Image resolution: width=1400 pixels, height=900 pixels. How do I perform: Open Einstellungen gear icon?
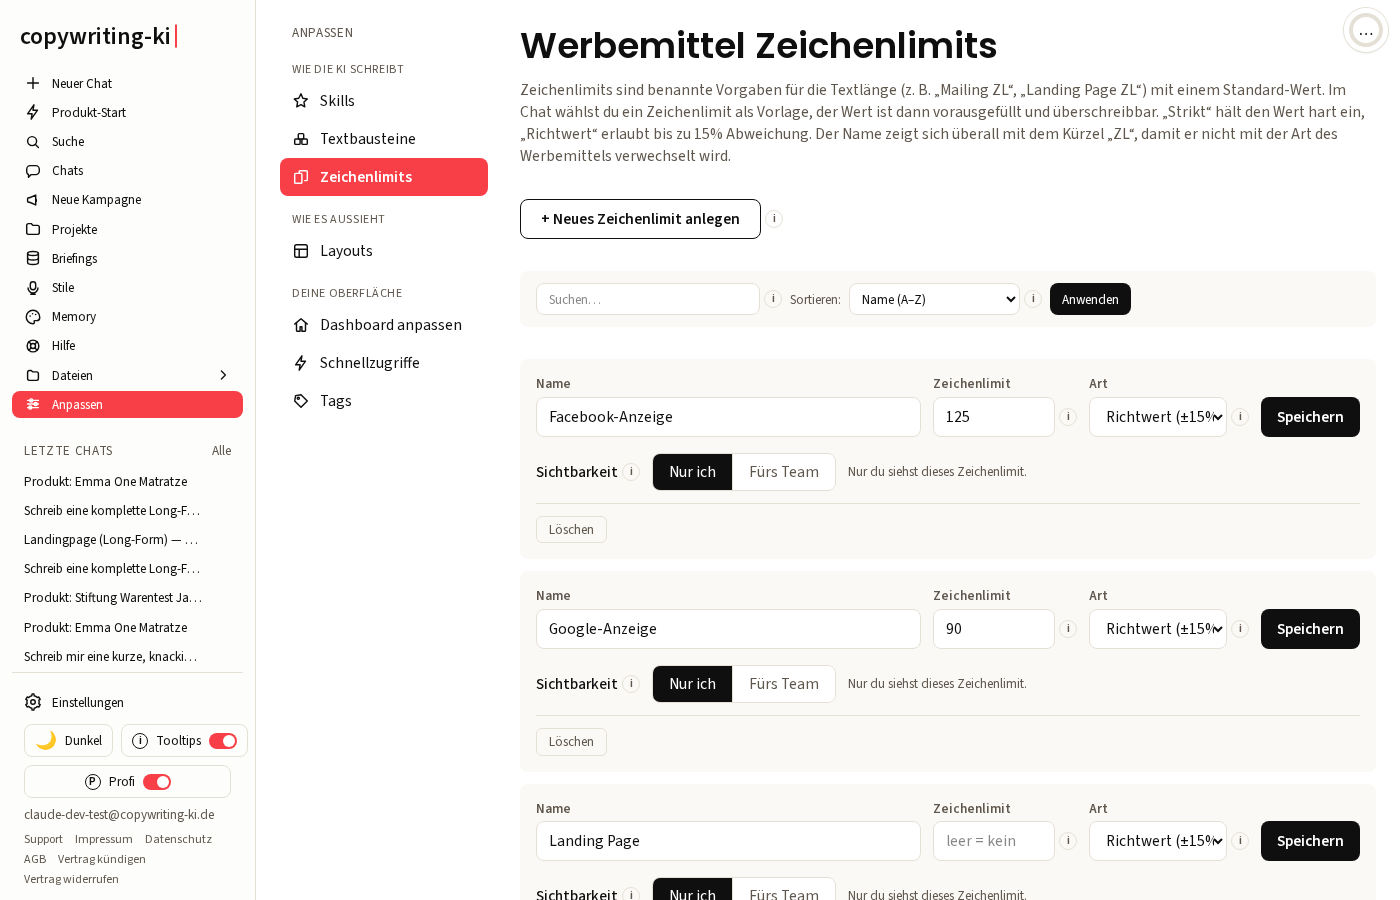point(33,702)
